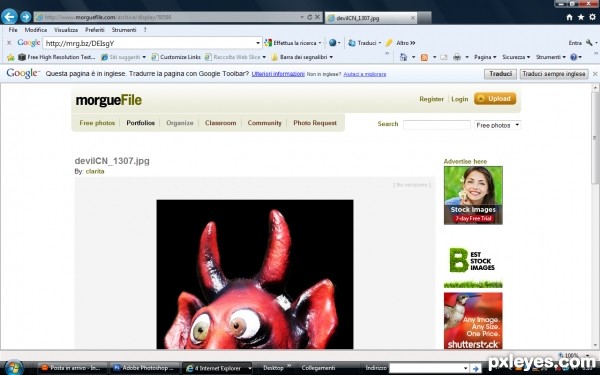Click the add to favorites bar star icon
The width and height of the screenshot is (600, 375).
point(10,57)
